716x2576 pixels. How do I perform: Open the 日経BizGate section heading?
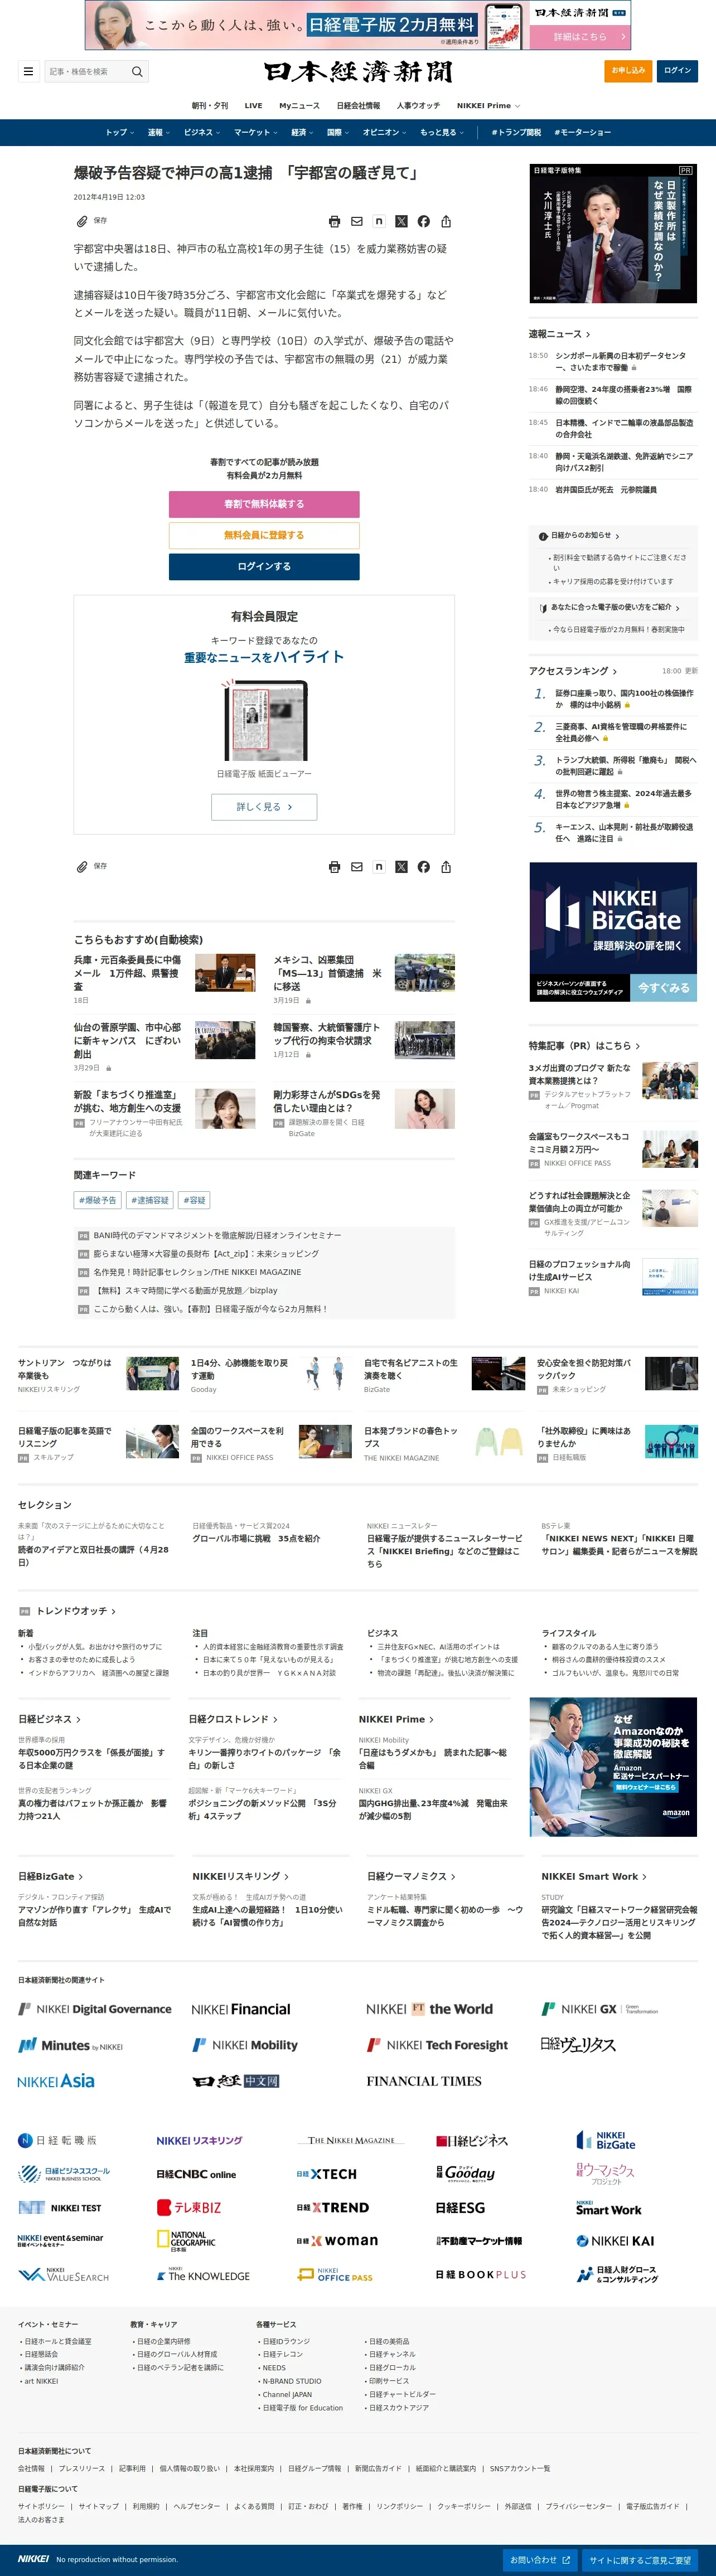point(50,1877)
